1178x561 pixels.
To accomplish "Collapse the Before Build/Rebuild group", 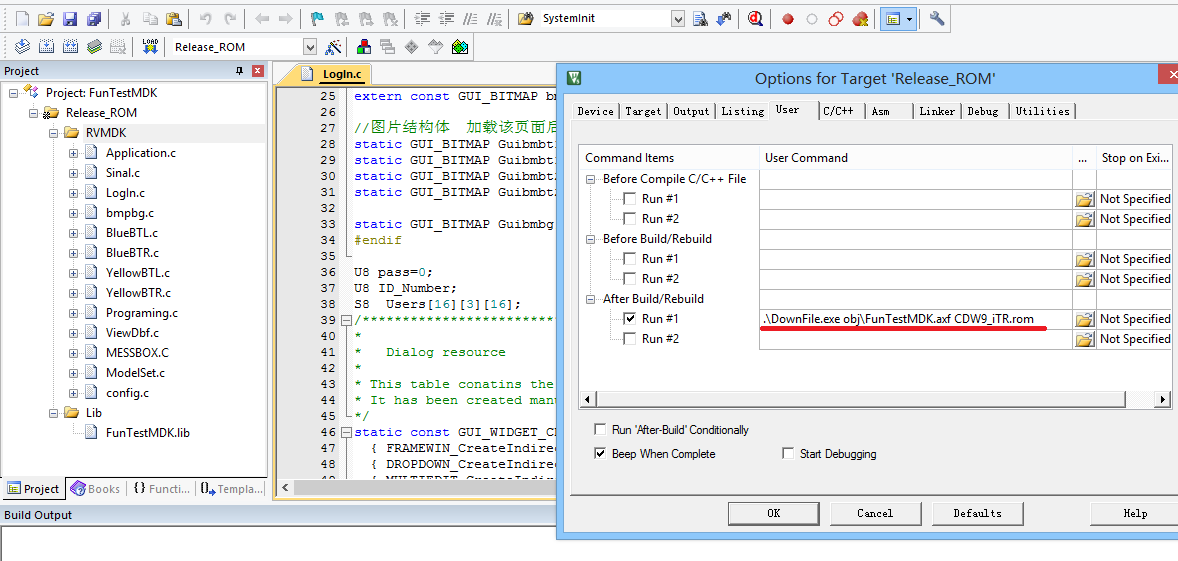I will [x=592, y=239].
